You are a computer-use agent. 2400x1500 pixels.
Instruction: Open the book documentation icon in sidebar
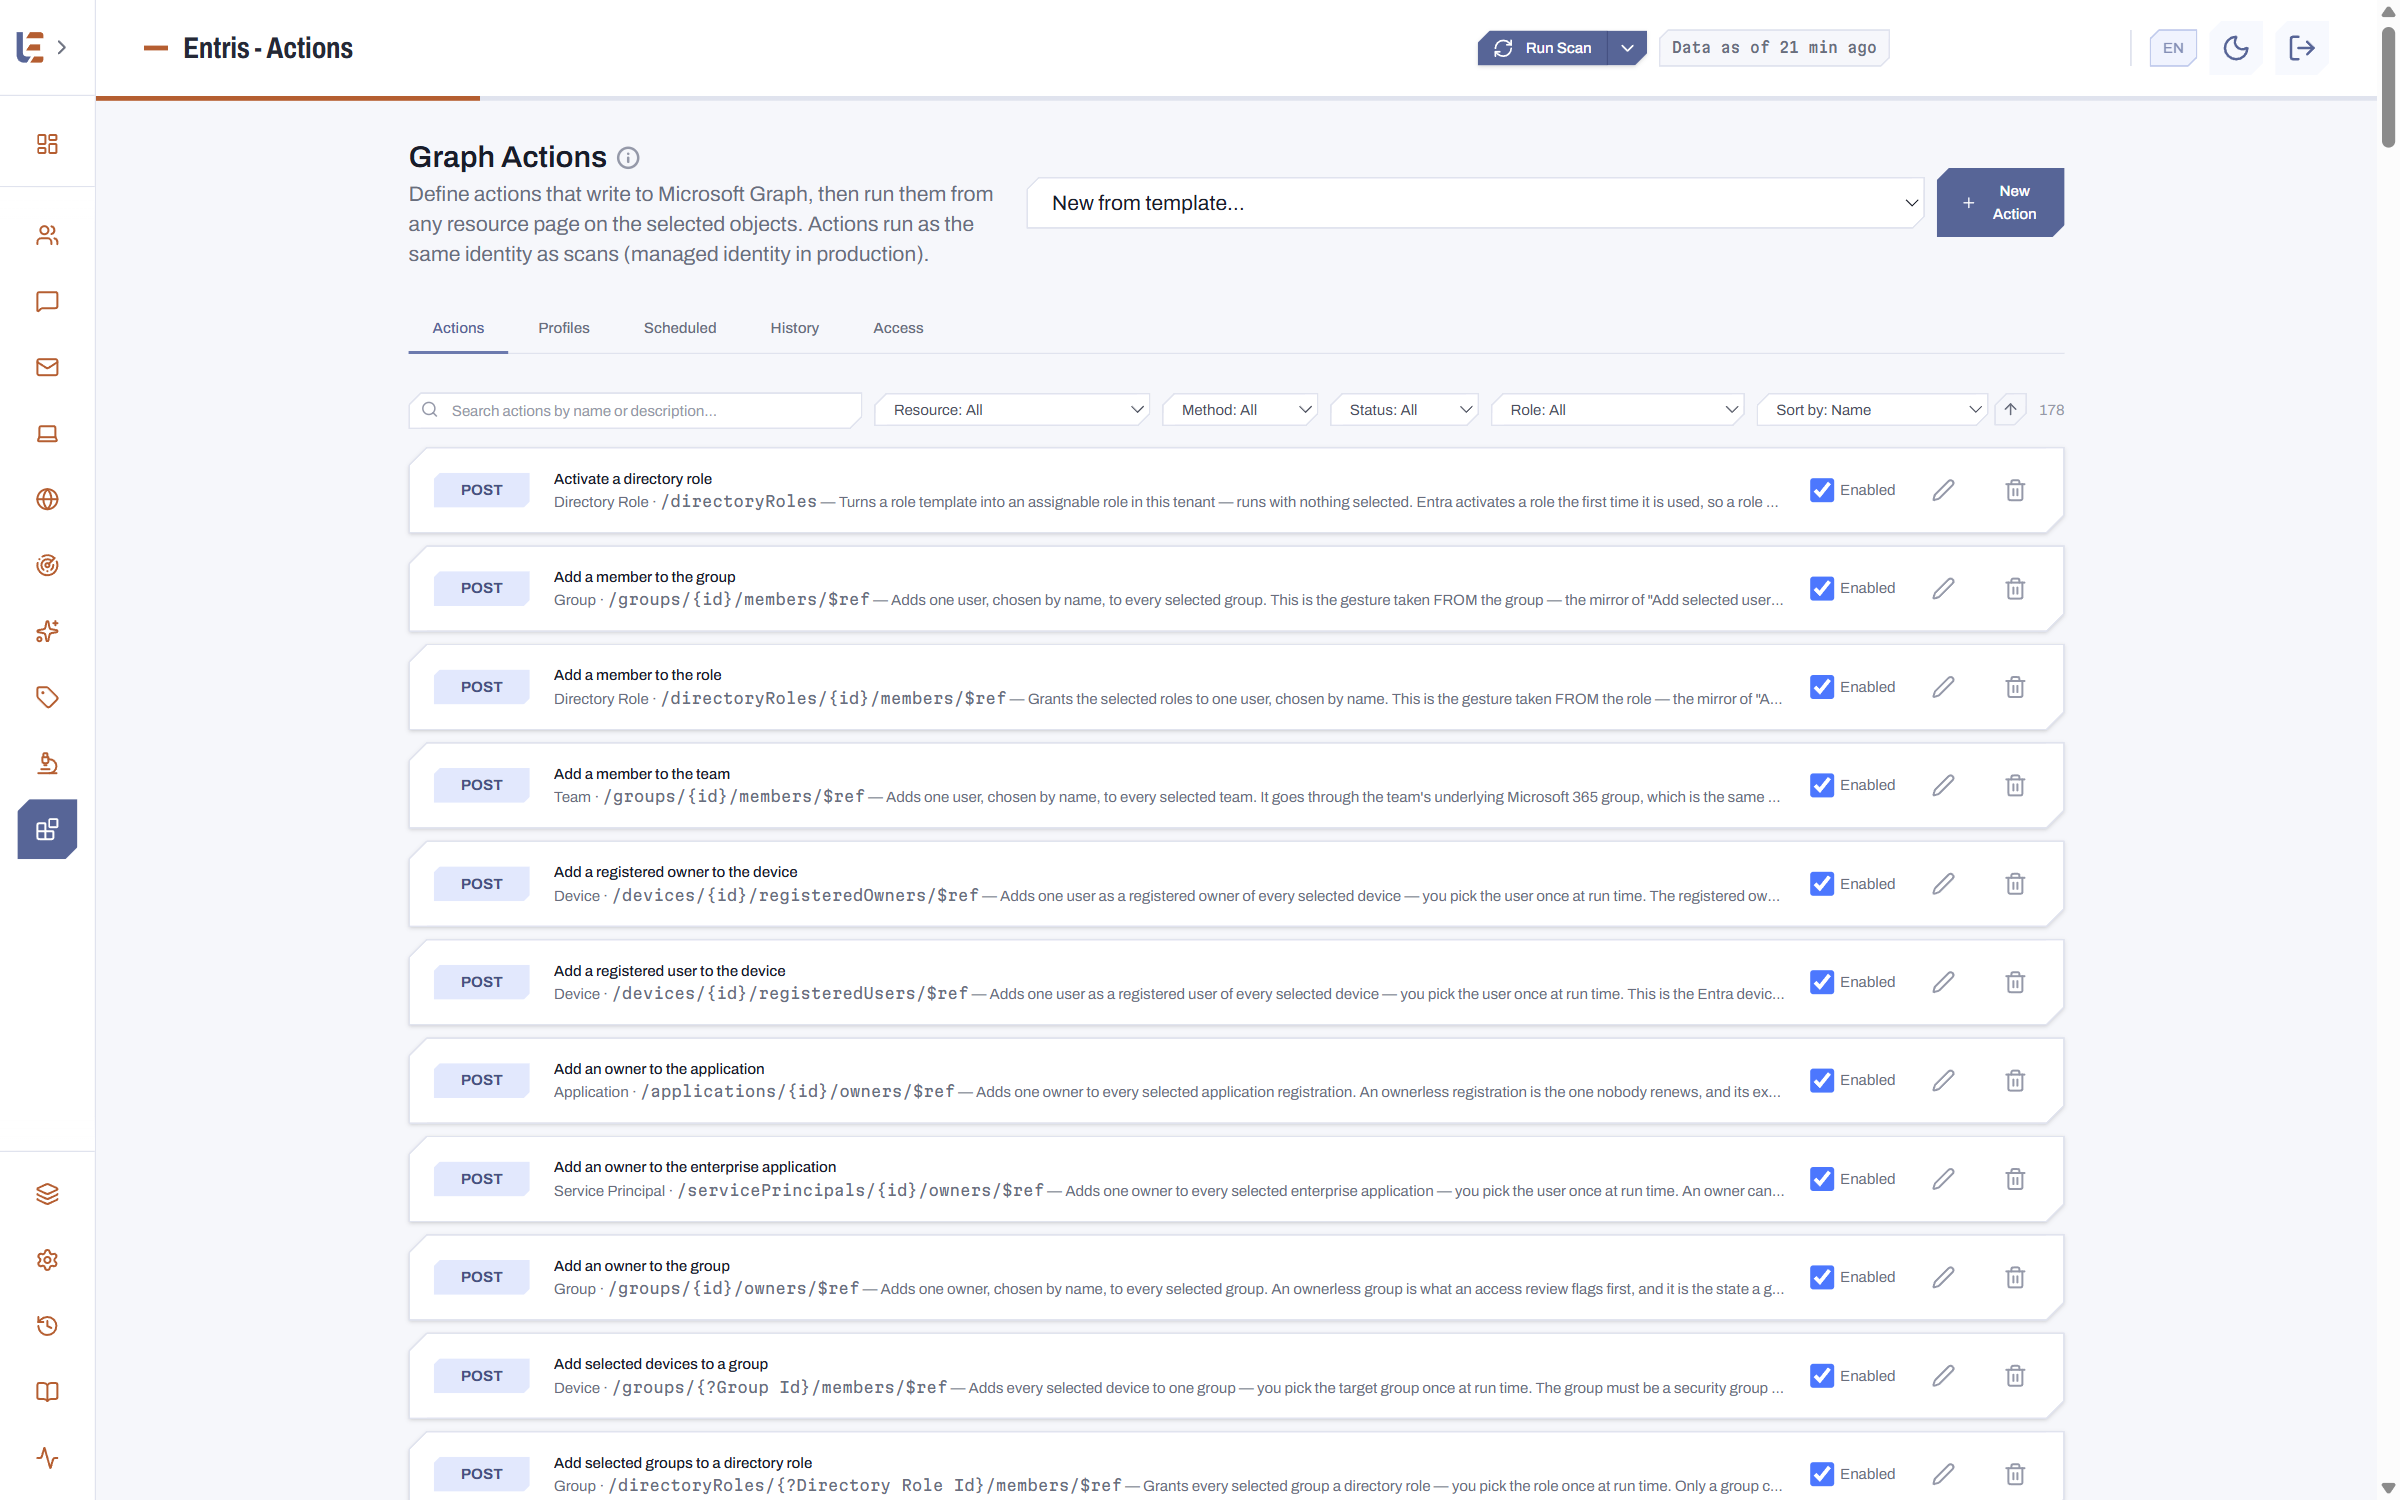point(47,1392)
